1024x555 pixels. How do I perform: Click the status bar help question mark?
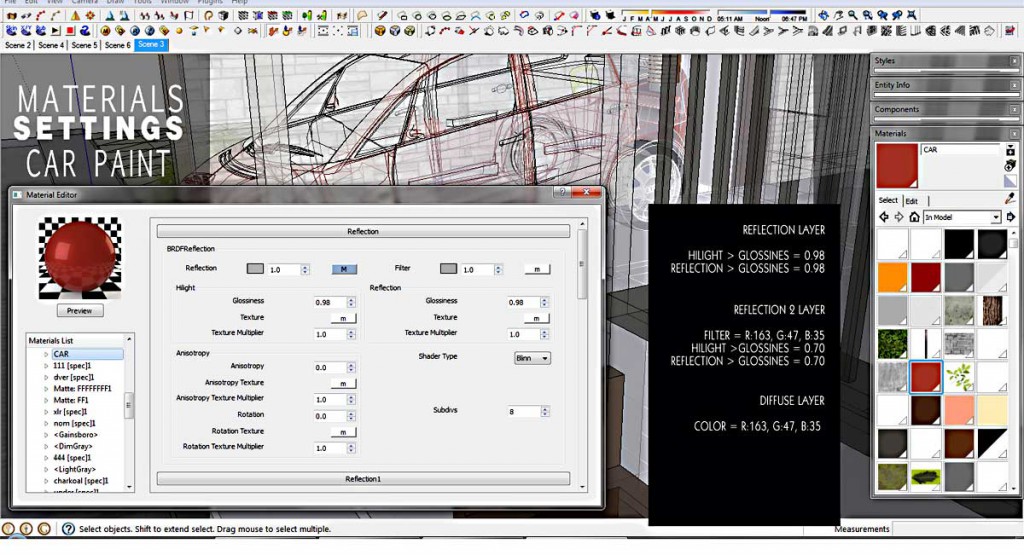coord(68,529)
